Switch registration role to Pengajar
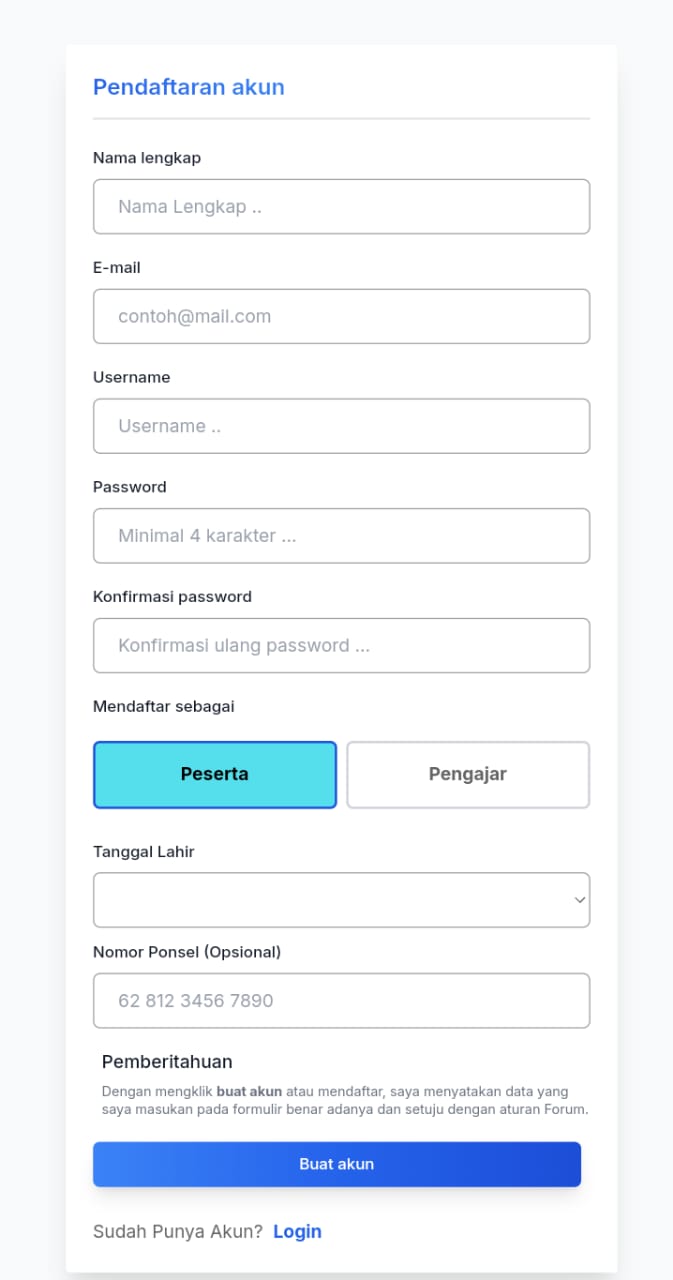673x1280 pixels. tap(468, 774)
